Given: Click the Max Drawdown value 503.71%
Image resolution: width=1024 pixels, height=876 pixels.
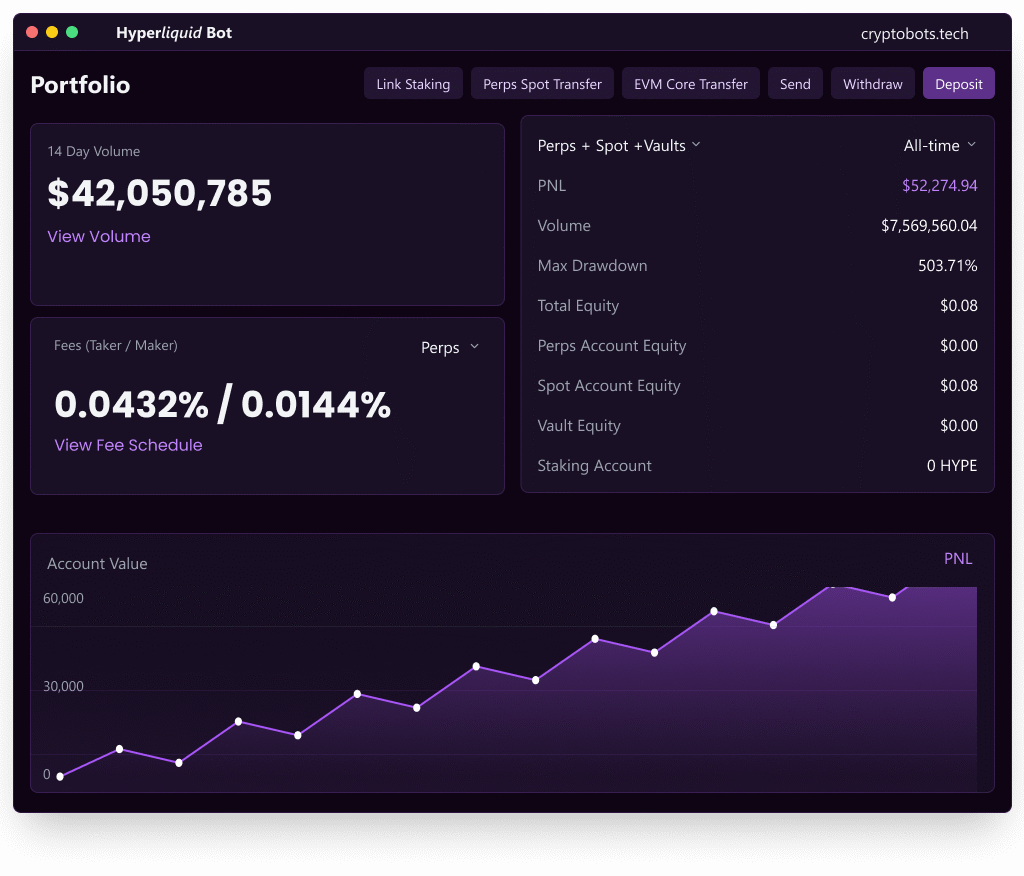Looking at the screenshot, I should pyautogui.click(x=948, y=266).
